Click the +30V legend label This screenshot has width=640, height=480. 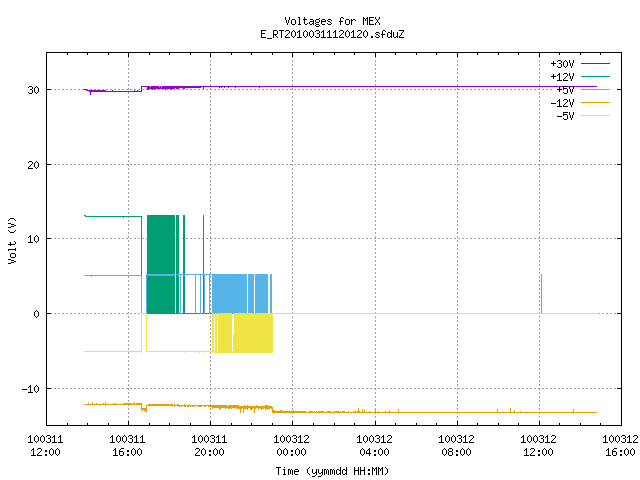pos(562,64)
